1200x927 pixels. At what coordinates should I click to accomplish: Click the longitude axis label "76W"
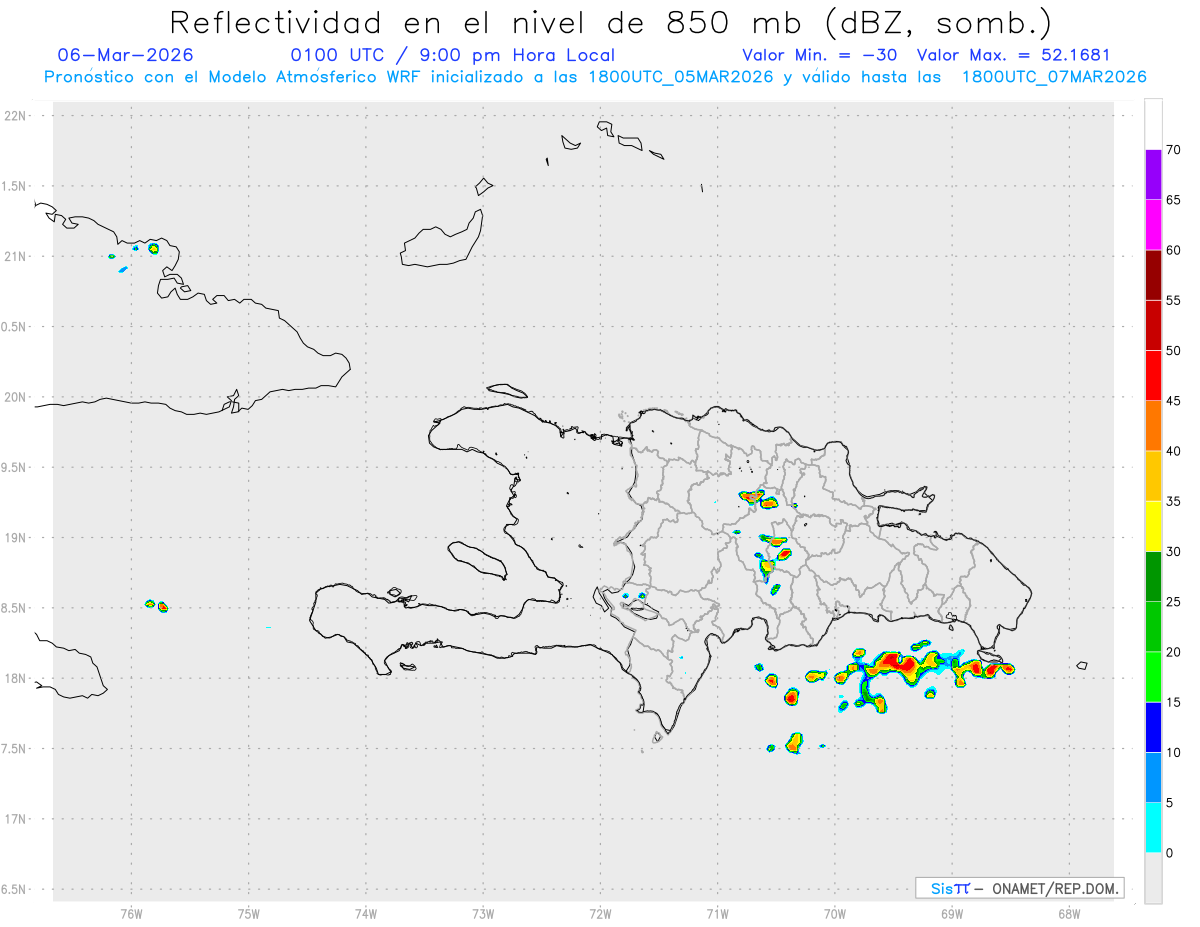click(131, 914)
